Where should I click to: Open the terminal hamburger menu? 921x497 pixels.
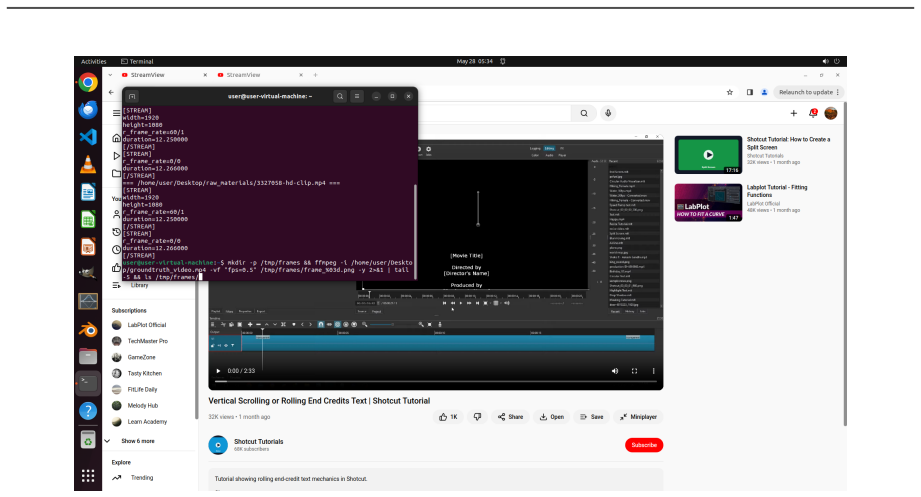point(357,96)
